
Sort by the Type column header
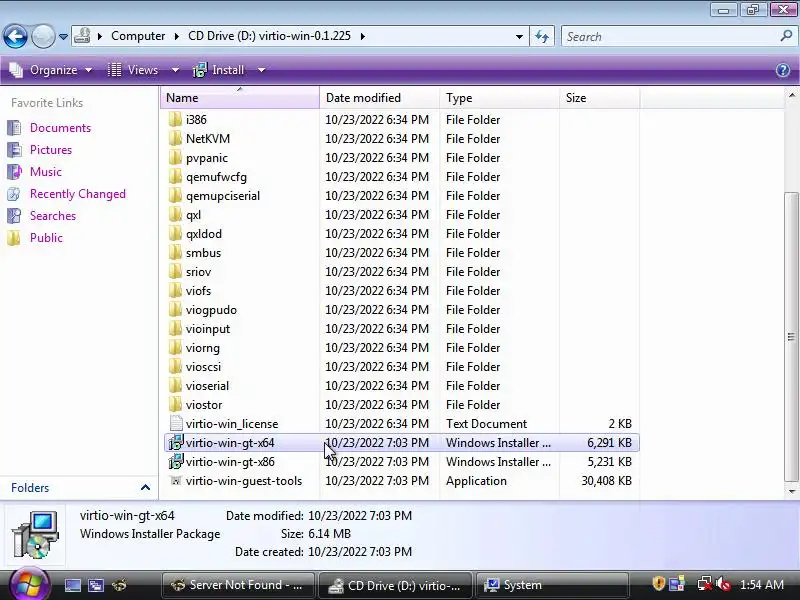[x=499, y=97]
